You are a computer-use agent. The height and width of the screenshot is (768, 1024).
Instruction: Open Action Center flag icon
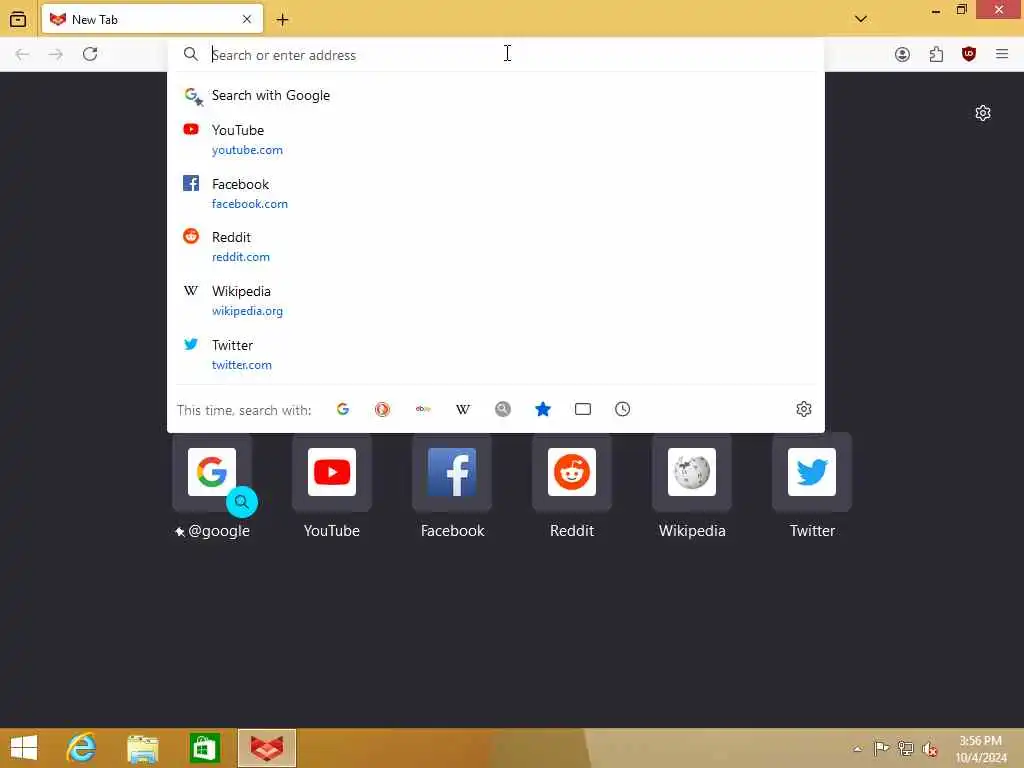coord(881,748)
